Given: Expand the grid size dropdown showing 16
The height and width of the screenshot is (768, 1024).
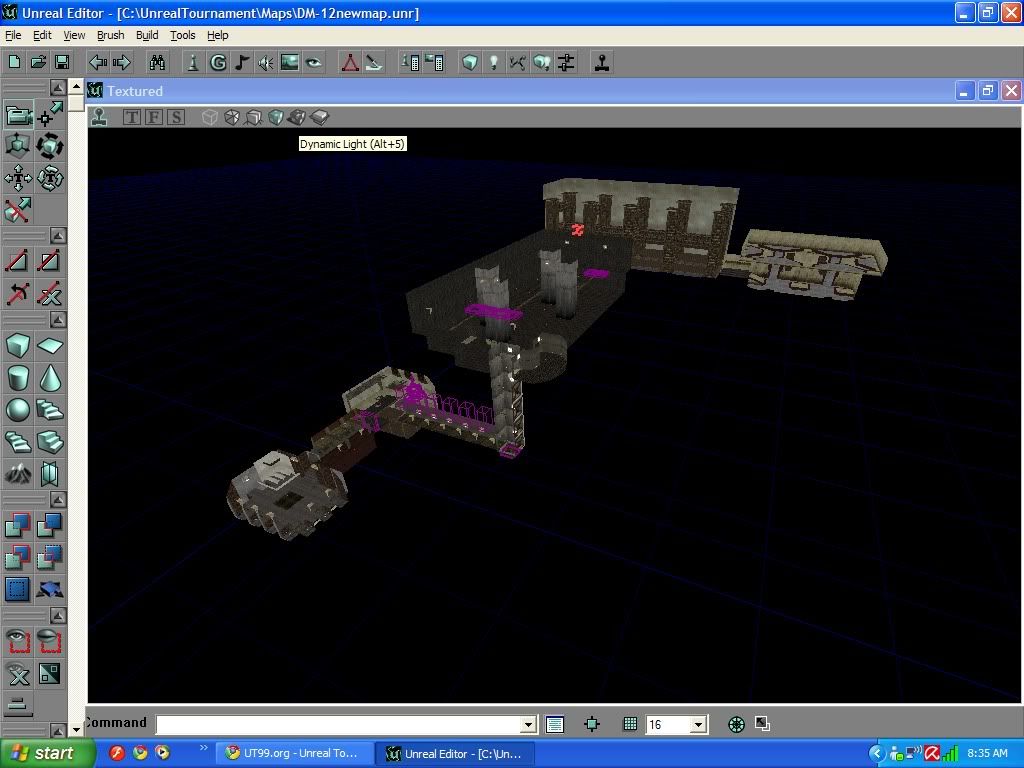Looking at the screenshot, I should [699, 724].
